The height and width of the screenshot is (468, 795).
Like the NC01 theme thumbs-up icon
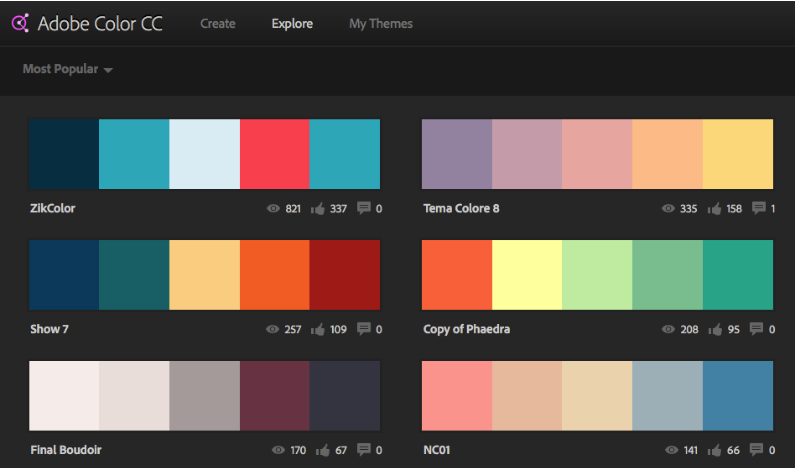tap(714, 450)
